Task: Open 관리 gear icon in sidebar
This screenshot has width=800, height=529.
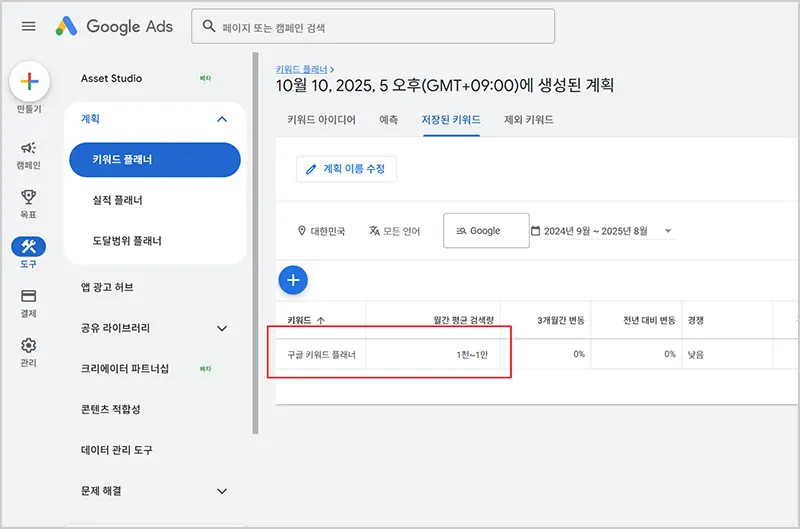Action: tap(29, 346)
